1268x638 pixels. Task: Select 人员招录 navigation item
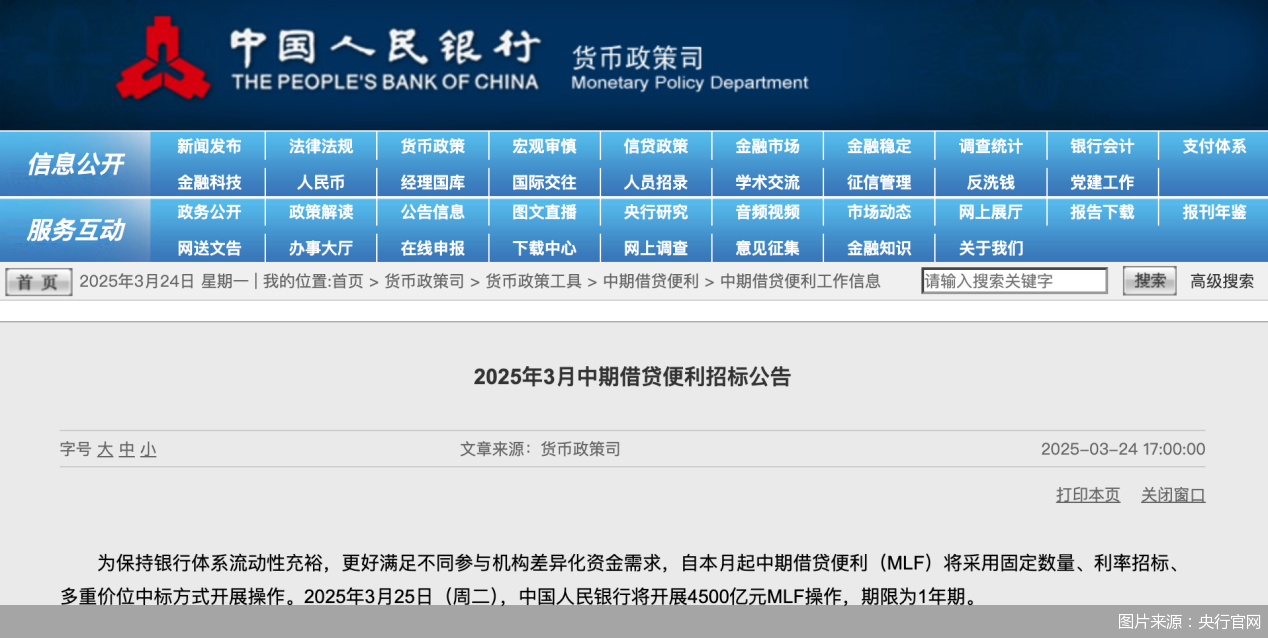[x=656, y=182]
